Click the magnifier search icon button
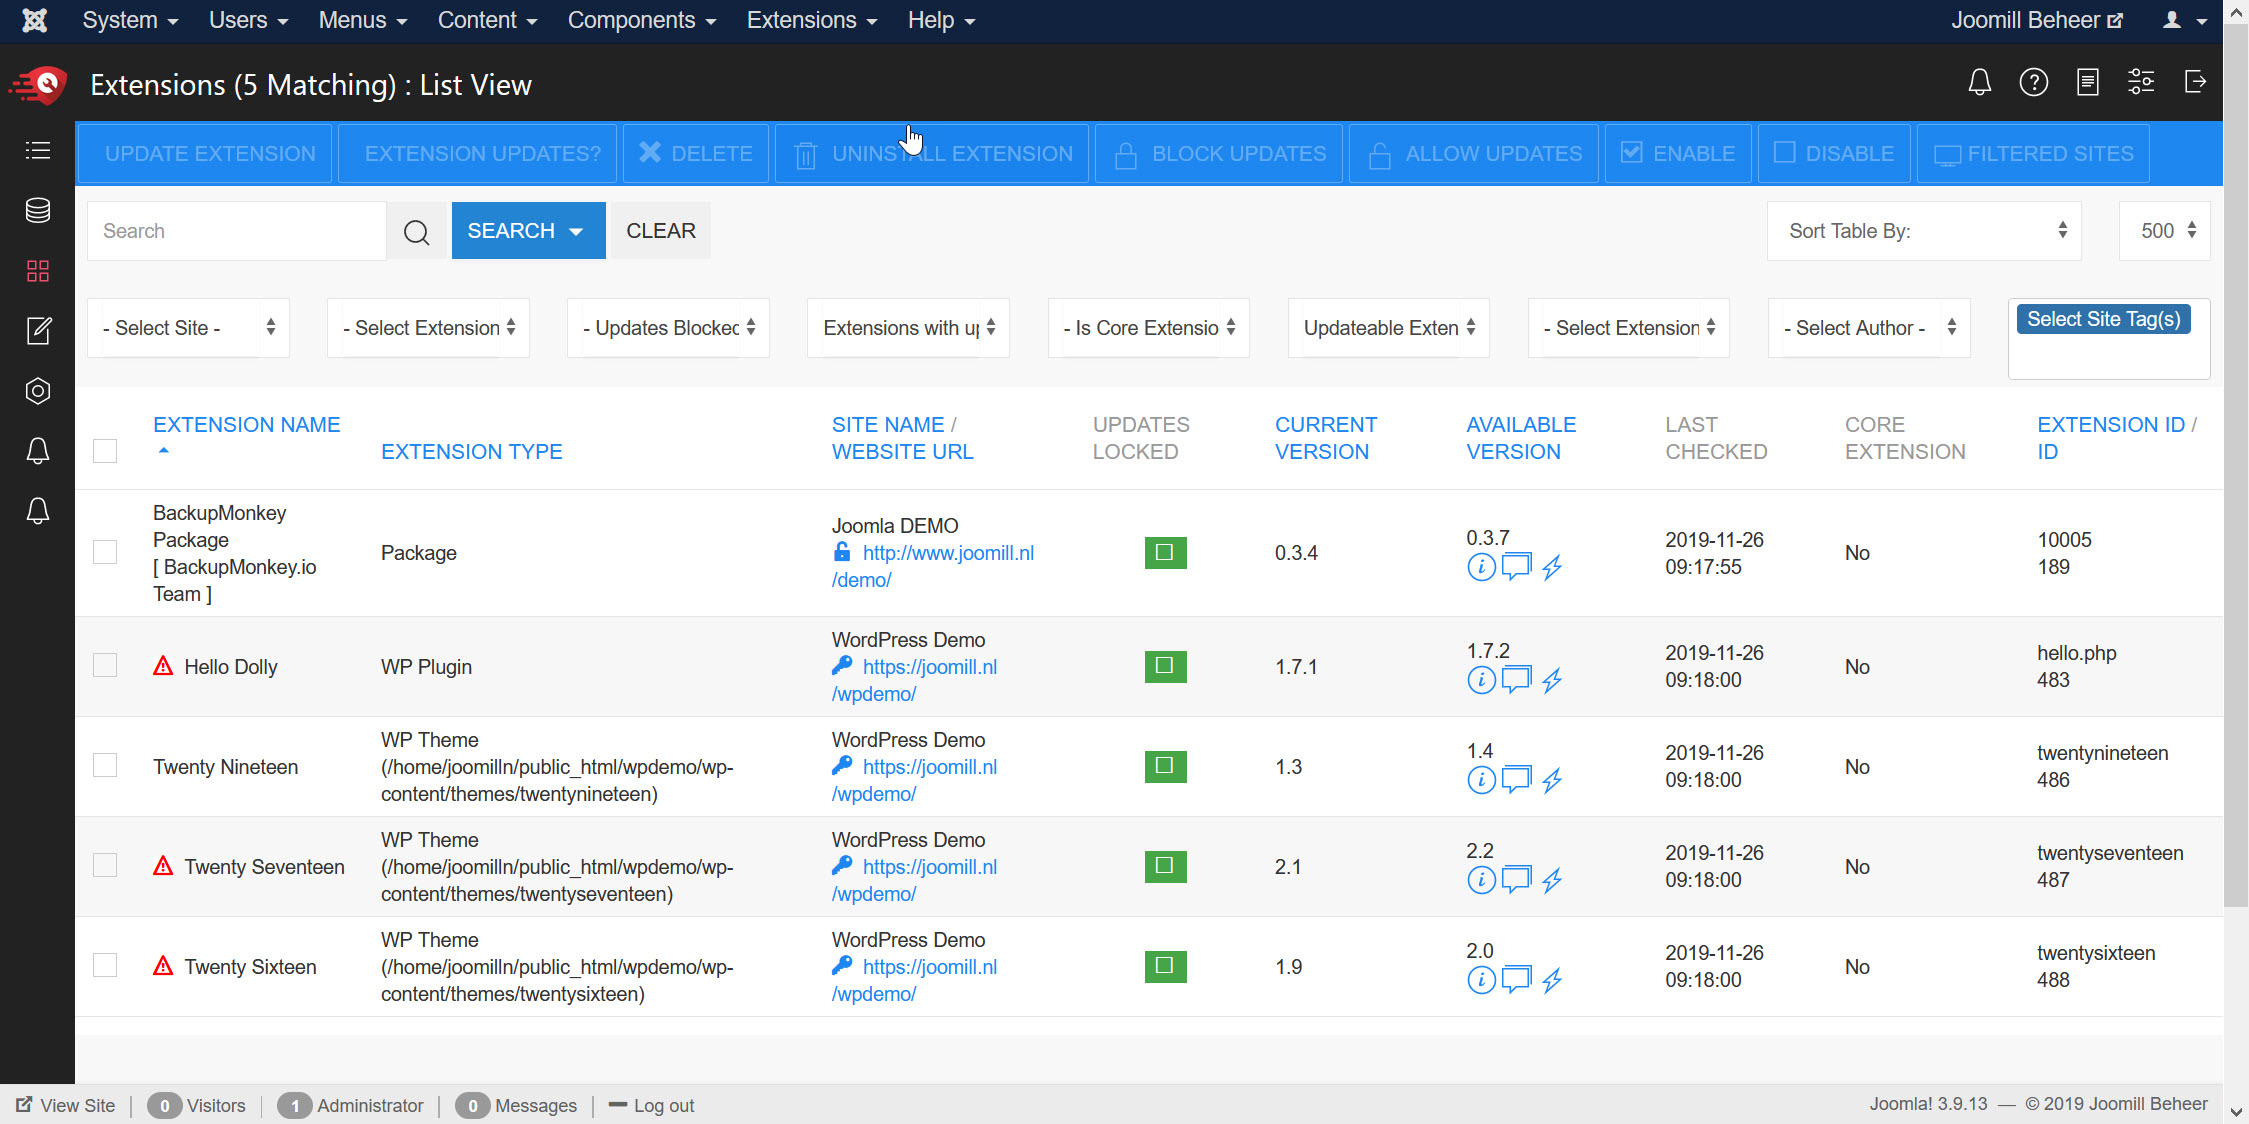The height and width of the screenshot is (1124, 2249). pos(416,231)
